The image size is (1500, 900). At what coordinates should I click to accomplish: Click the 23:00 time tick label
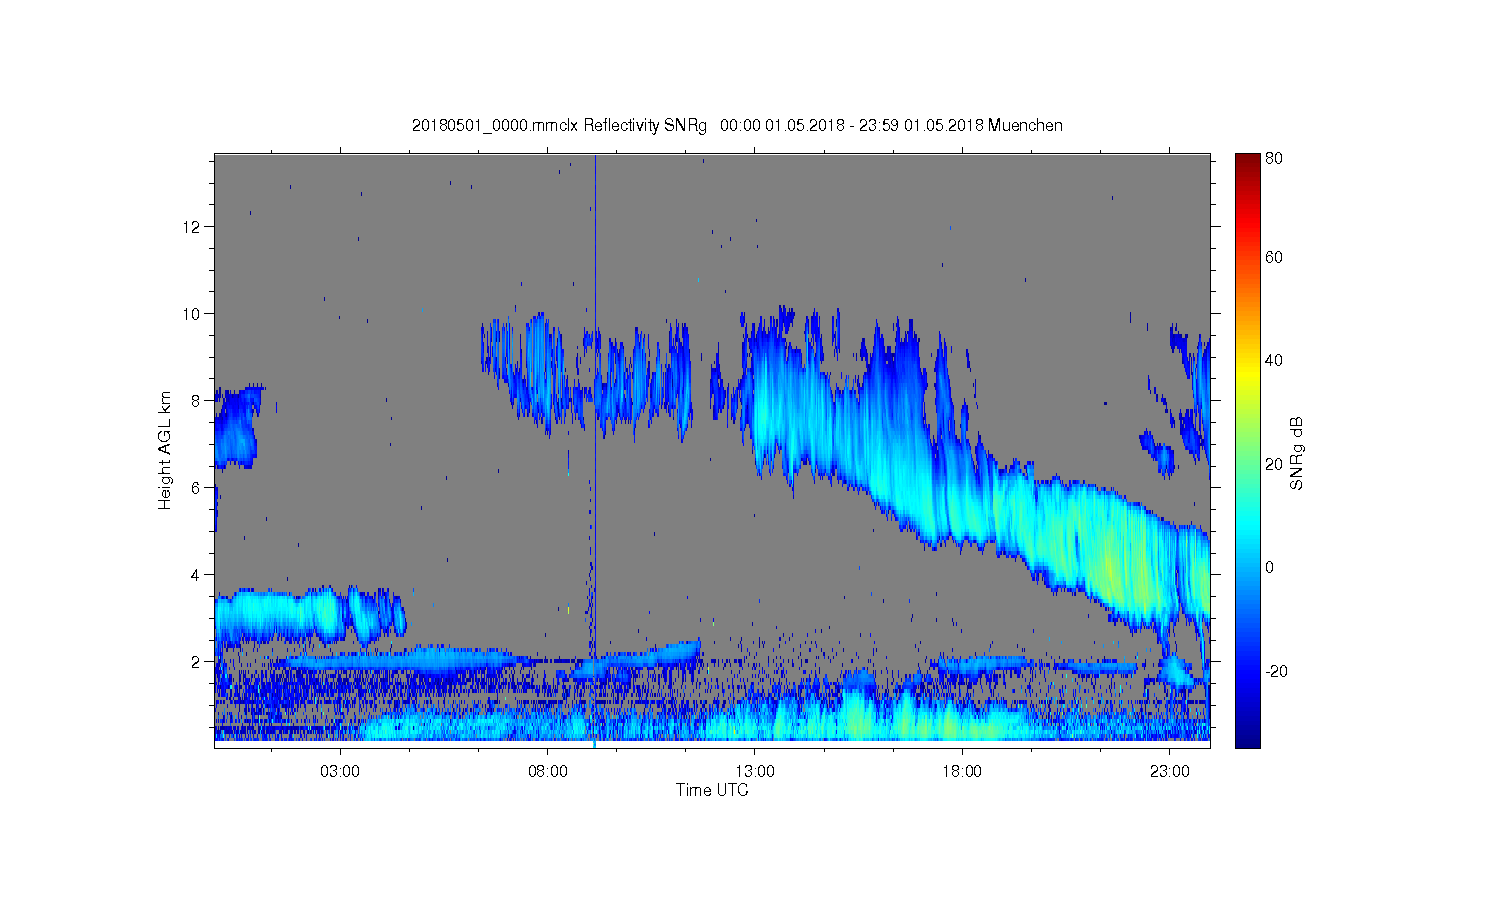coord(1170,771)
